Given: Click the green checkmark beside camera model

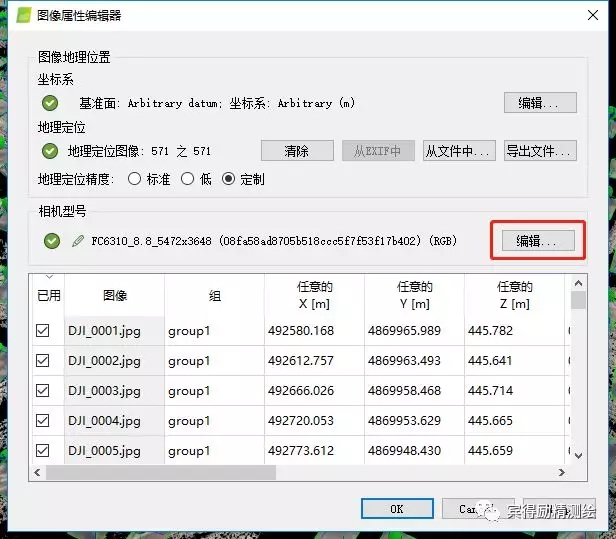Looking at the screenshot, I should tap(52, 241).
